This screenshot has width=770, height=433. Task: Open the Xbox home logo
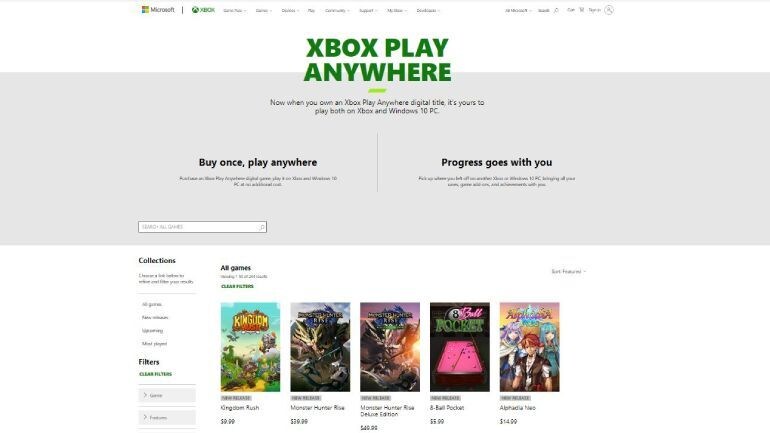coord(203,10)
